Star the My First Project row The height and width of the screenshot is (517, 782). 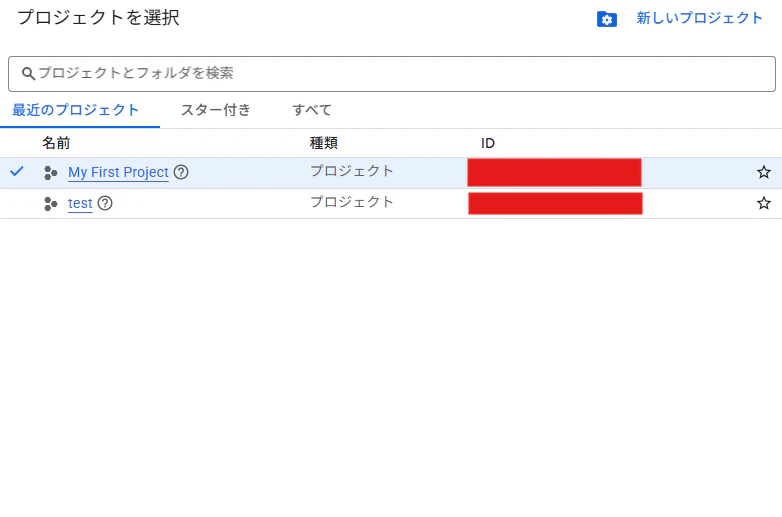[x=764, y=172]
